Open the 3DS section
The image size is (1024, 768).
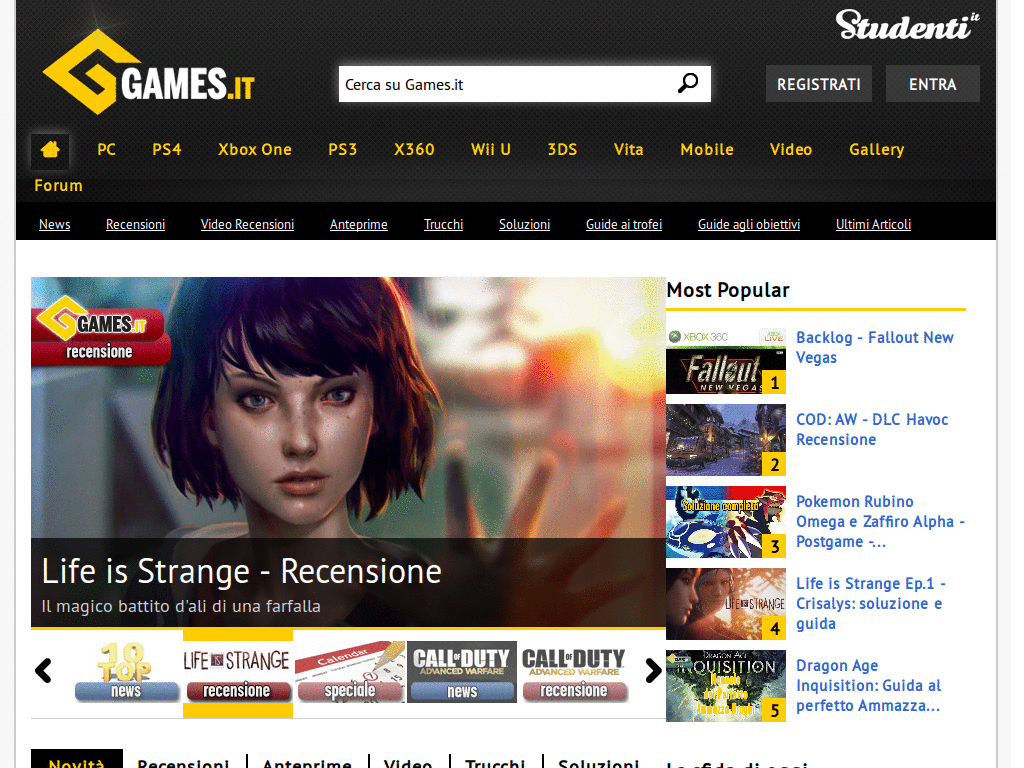(562, 150)
